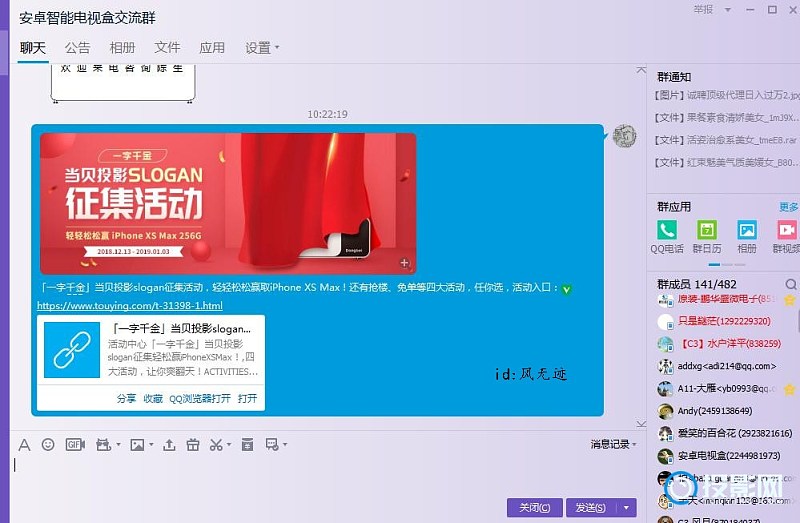Image resolution: width=800 pixels, height=523 pixels.
Task: Switch to the 文件 tab
Action: pos(167,47)
